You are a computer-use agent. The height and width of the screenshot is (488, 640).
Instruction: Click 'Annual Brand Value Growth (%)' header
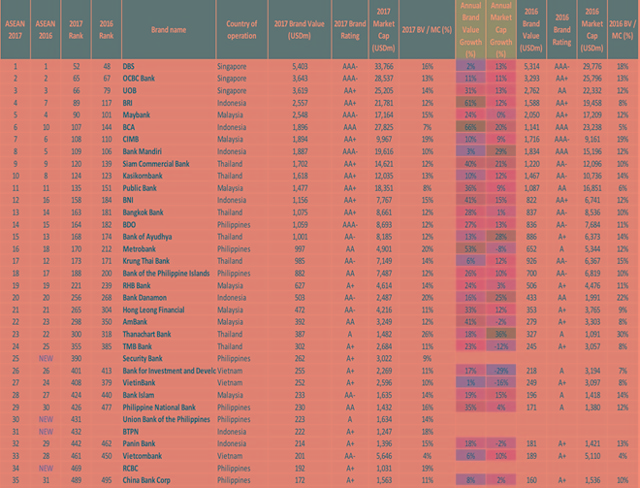(x=471, y=30)
